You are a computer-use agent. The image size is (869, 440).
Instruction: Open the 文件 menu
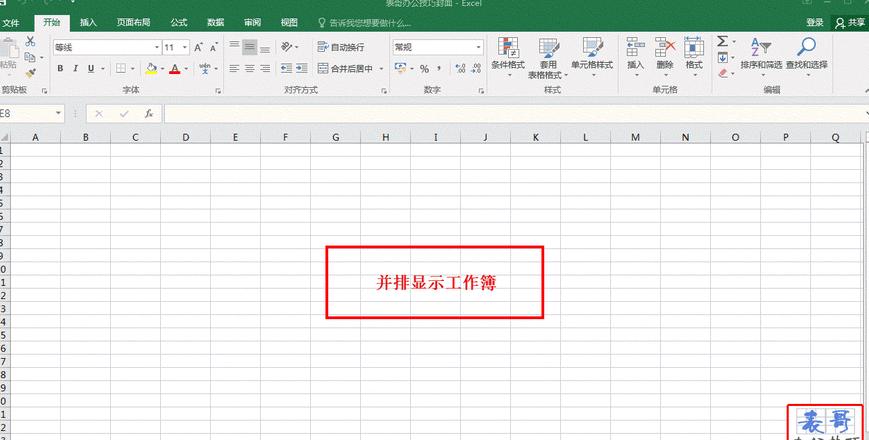(11, 23)
